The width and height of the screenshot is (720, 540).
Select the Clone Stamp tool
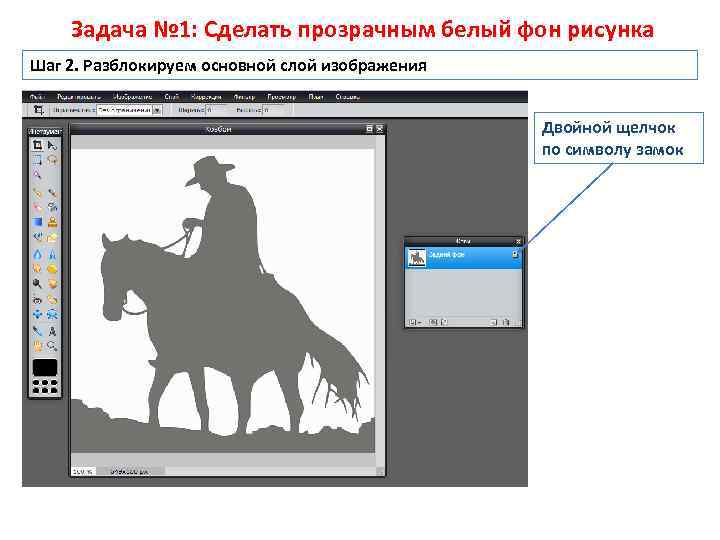[52, 222]
